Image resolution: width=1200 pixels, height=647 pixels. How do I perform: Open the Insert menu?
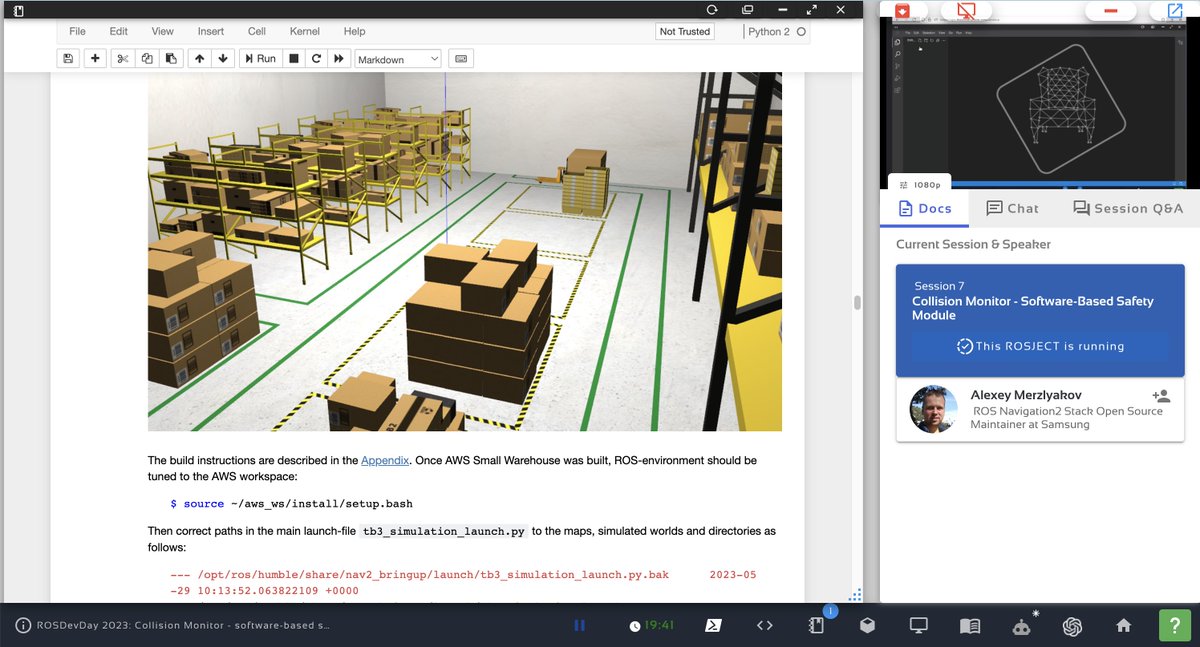coord(211,32)
